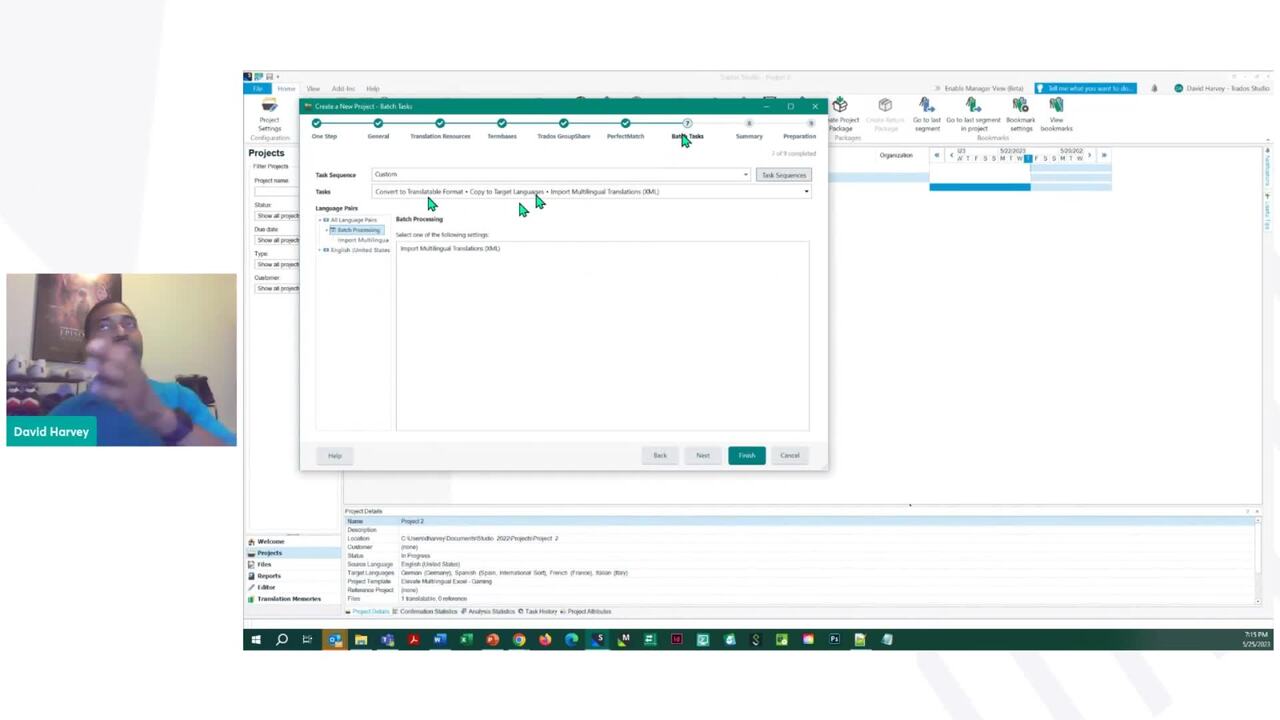
Task: Click Go to last segment in project
Action: pyautogui.click(x=973, y=115)
